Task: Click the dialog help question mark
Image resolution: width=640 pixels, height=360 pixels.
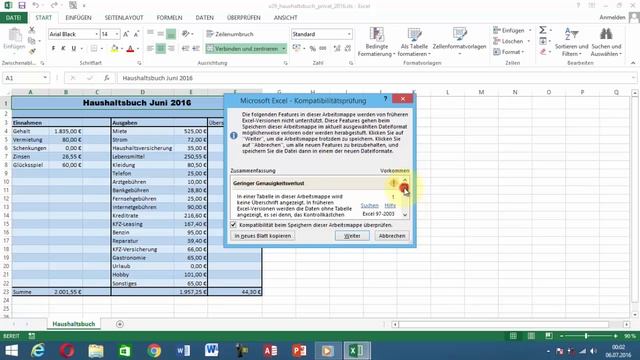Action: [x=385, y=99]
